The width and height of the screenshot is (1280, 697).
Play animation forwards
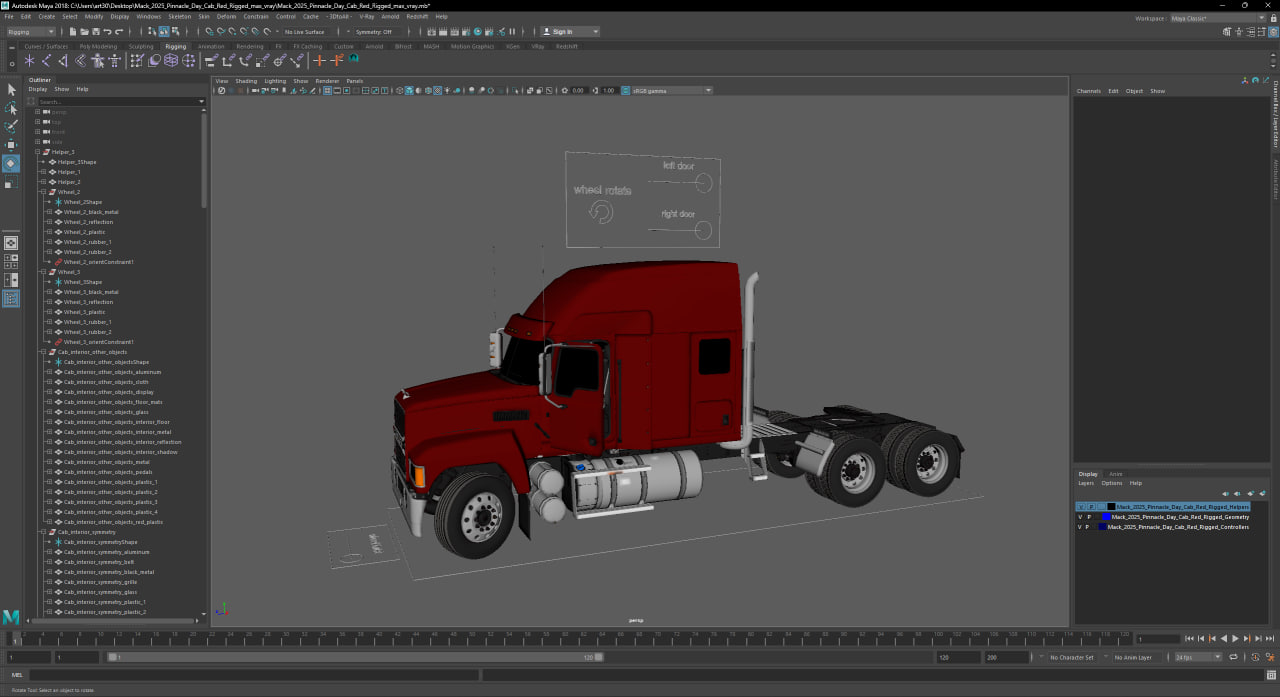[x=1235, y=638]
